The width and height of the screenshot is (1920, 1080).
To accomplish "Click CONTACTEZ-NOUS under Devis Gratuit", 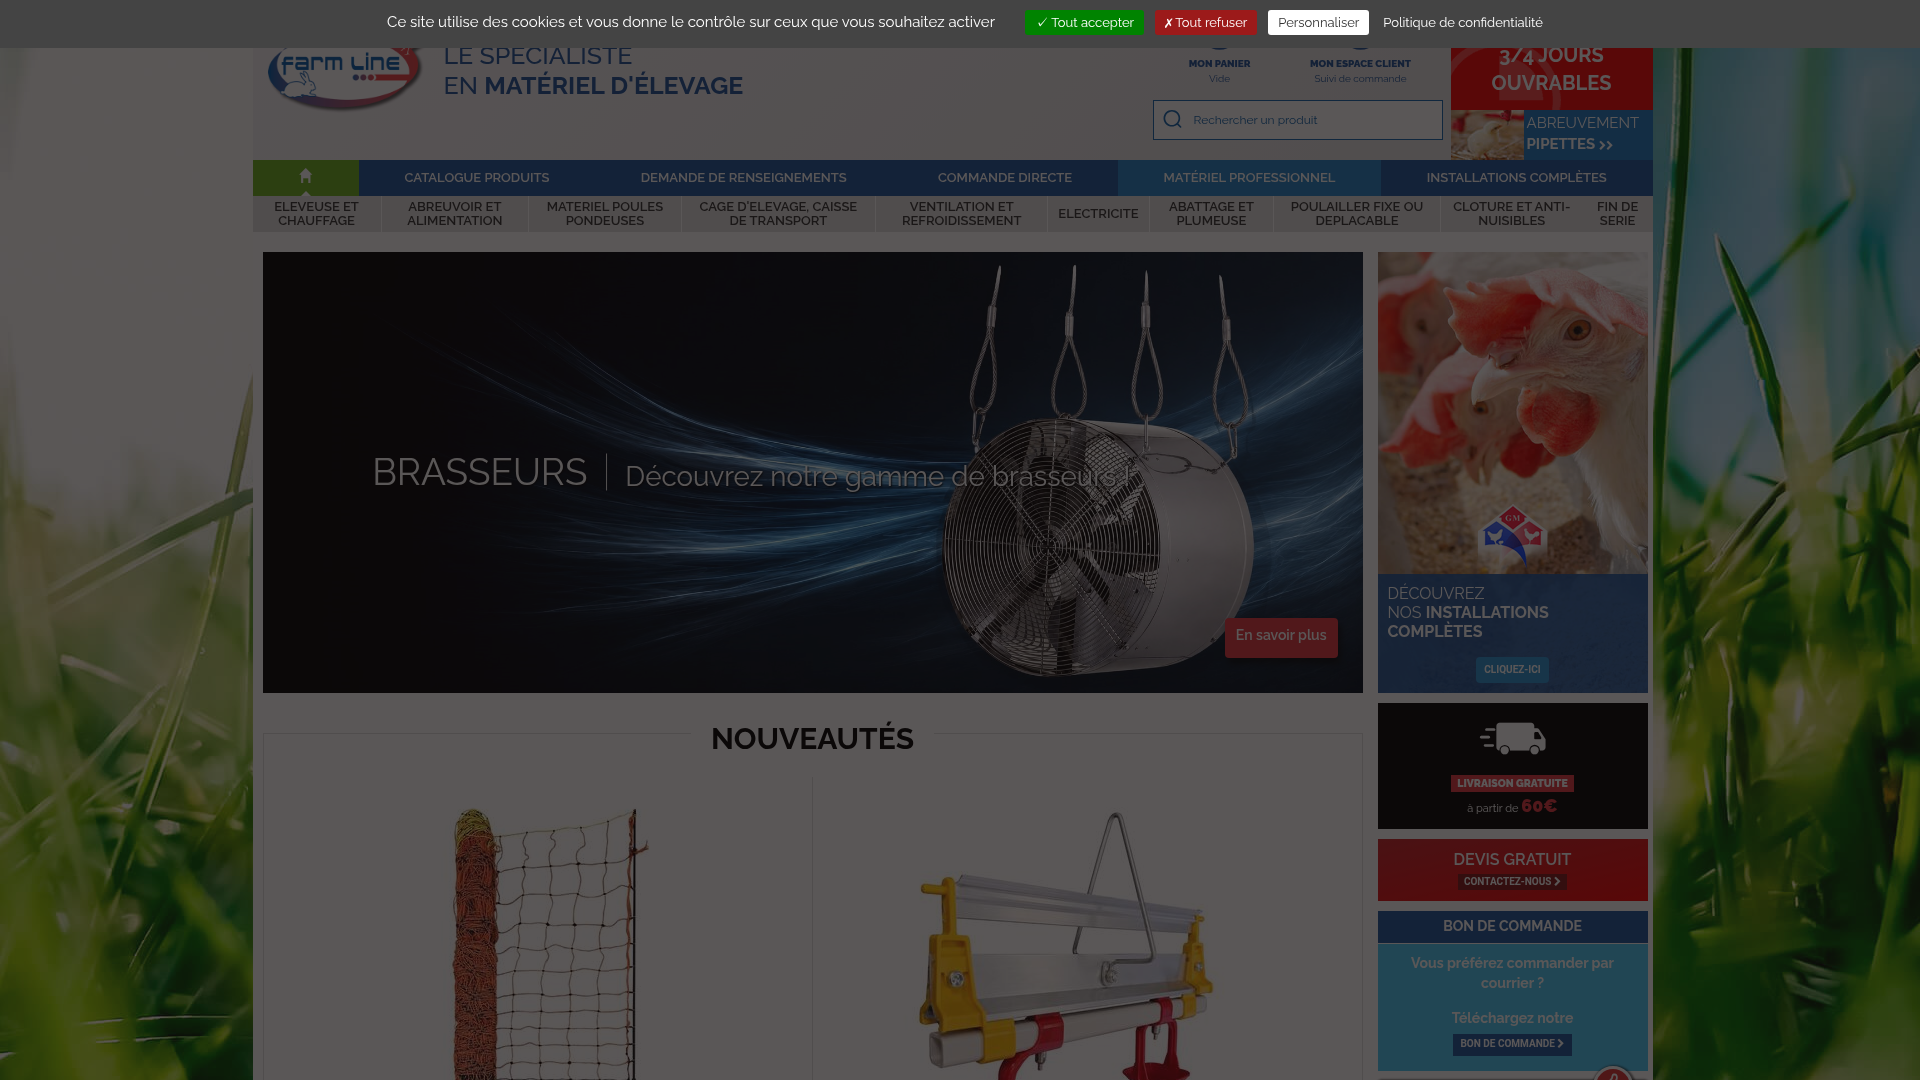I will tap(1512, 882).
